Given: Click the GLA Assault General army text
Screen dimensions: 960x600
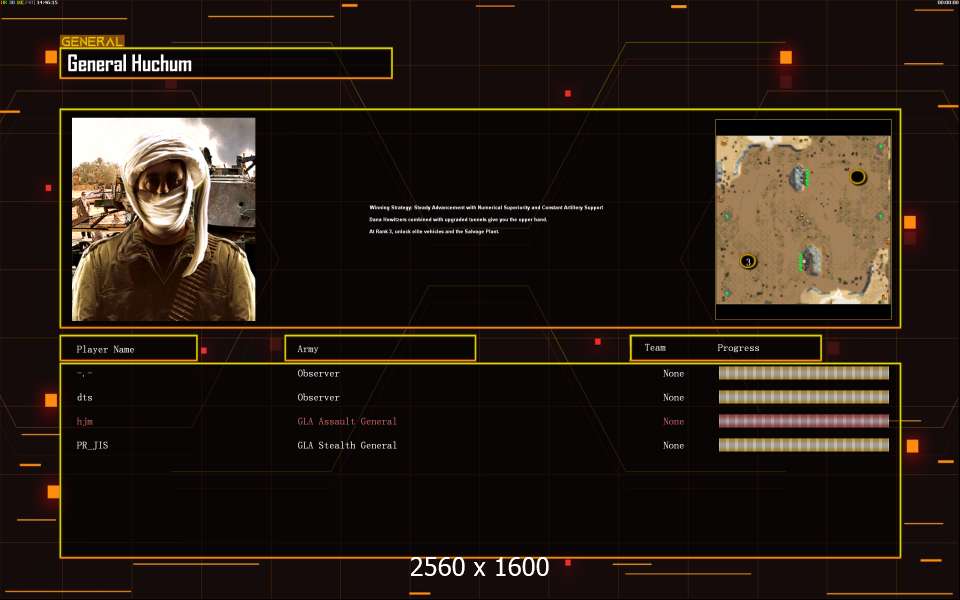Looking at the screenshot, I should click(x=347, y=422).
